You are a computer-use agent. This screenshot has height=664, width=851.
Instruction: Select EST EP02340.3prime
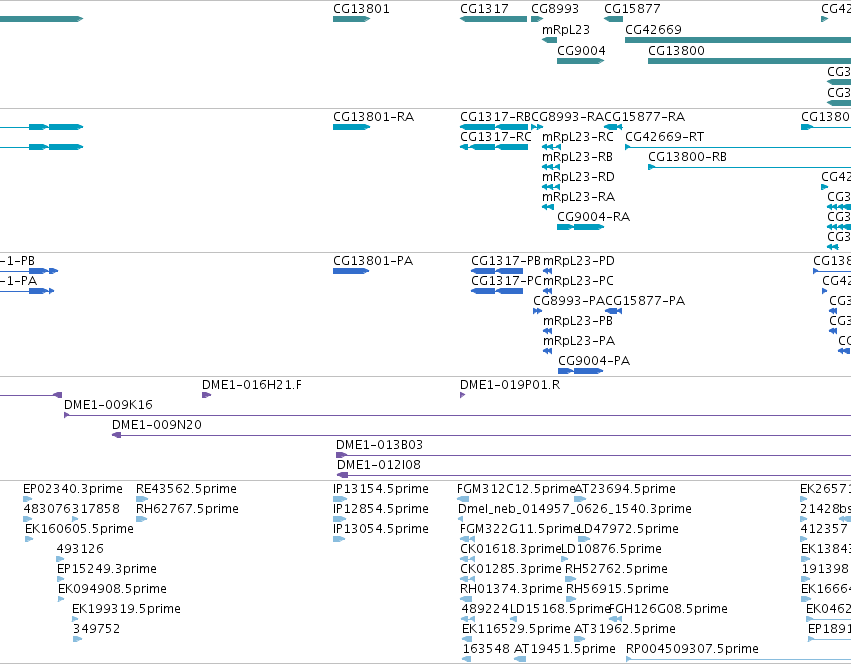[28, 499]
